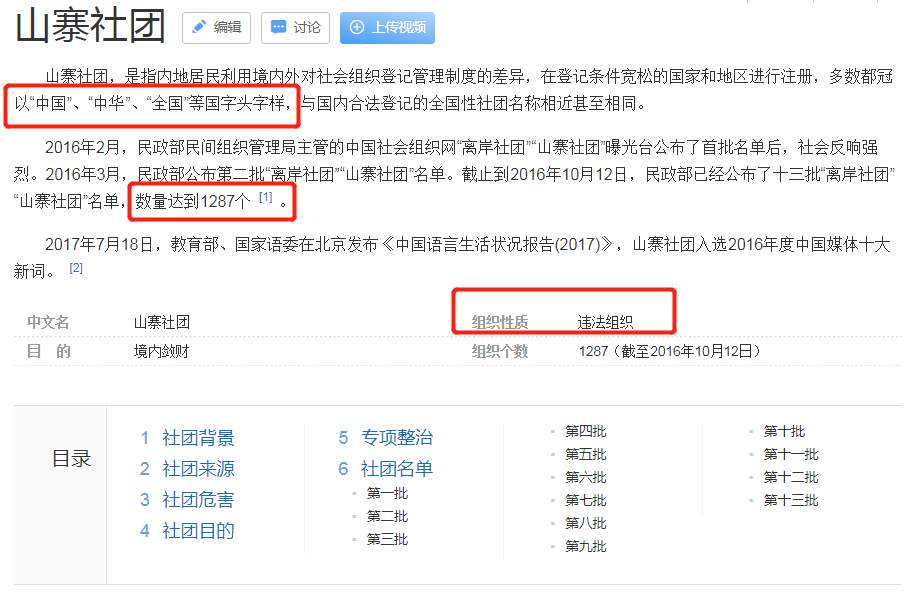Jump to 1 社团背景 section
This screenshot has width=913, height=601.
point(187,437)
